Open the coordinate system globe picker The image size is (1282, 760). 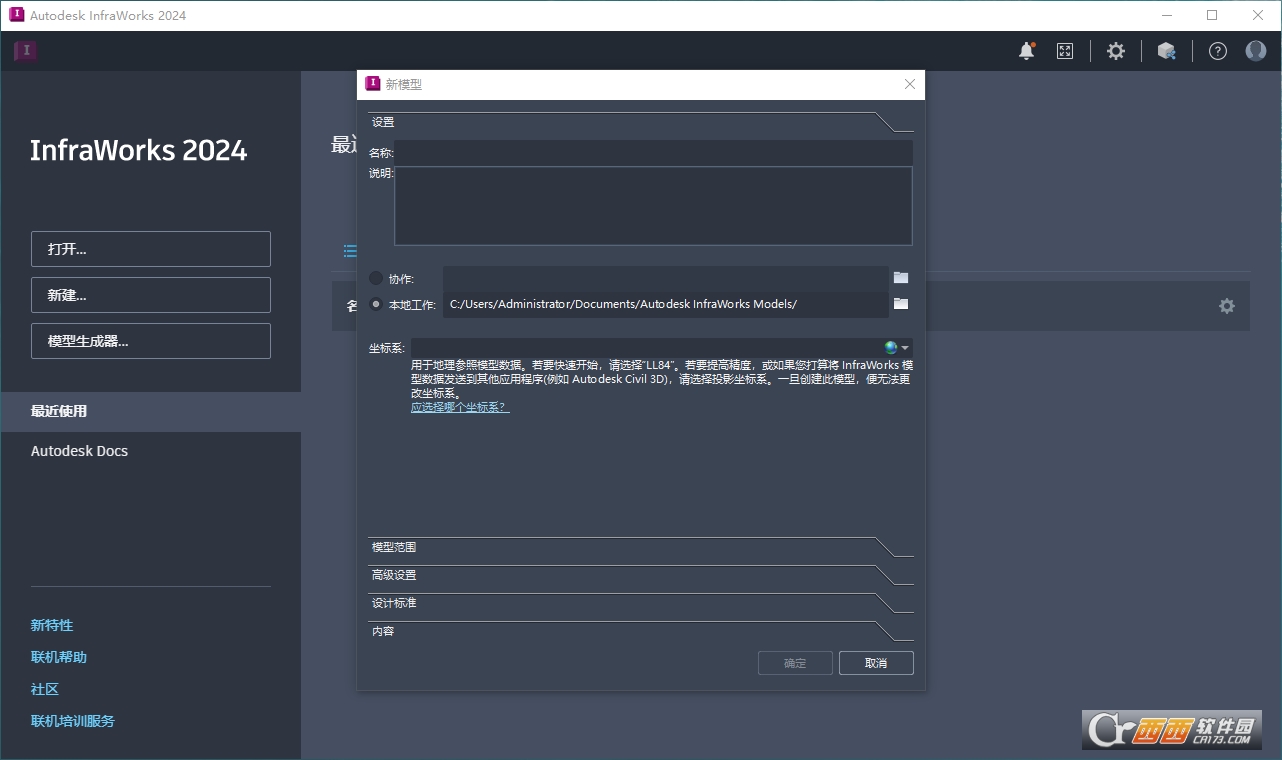896,347
